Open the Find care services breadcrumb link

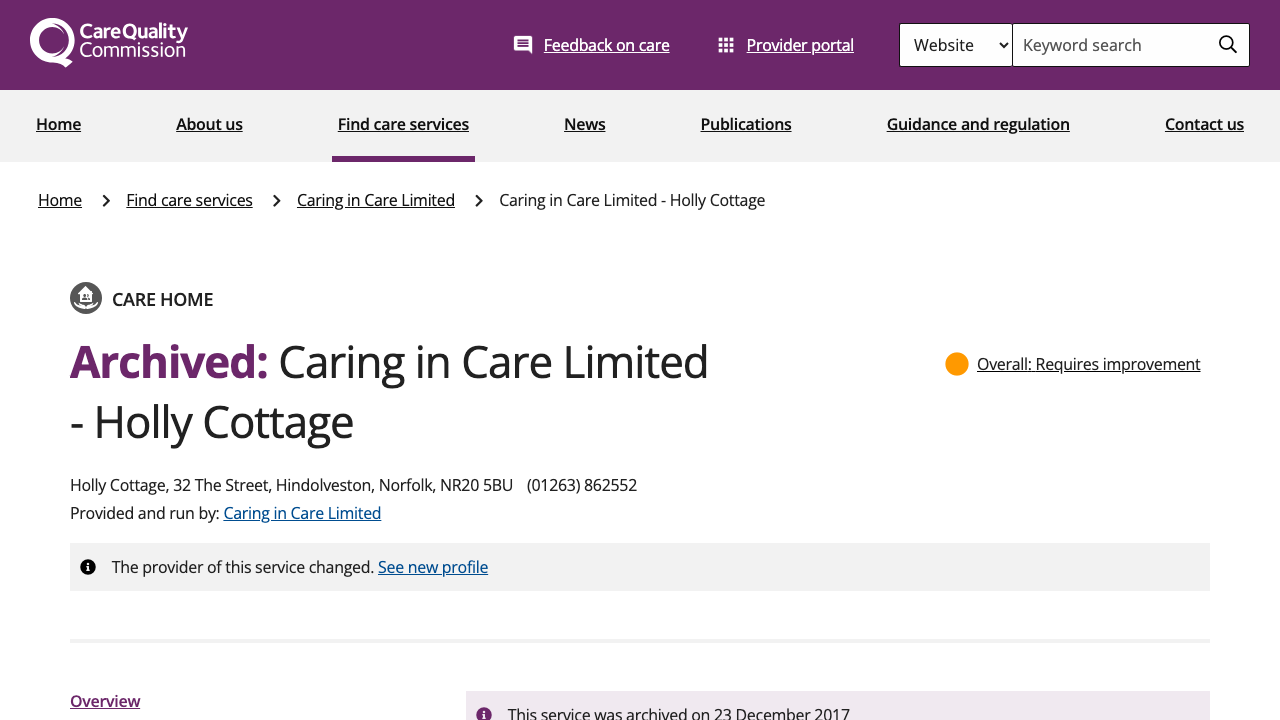click(189, 200)
